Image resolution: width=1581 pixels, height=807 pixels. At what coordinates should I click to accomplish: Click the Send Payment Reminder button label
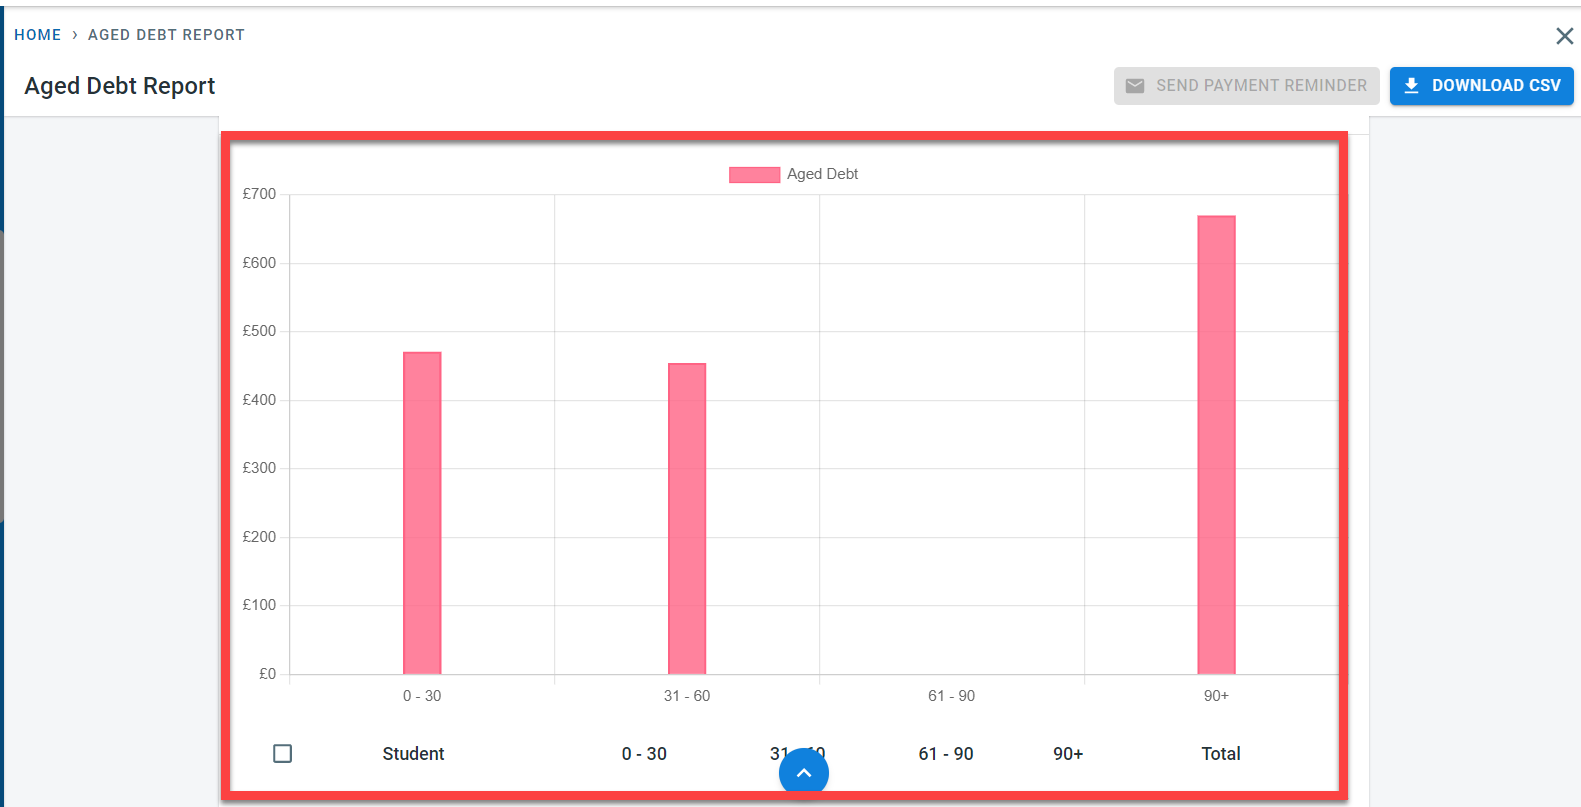[x=1261, y=86]
